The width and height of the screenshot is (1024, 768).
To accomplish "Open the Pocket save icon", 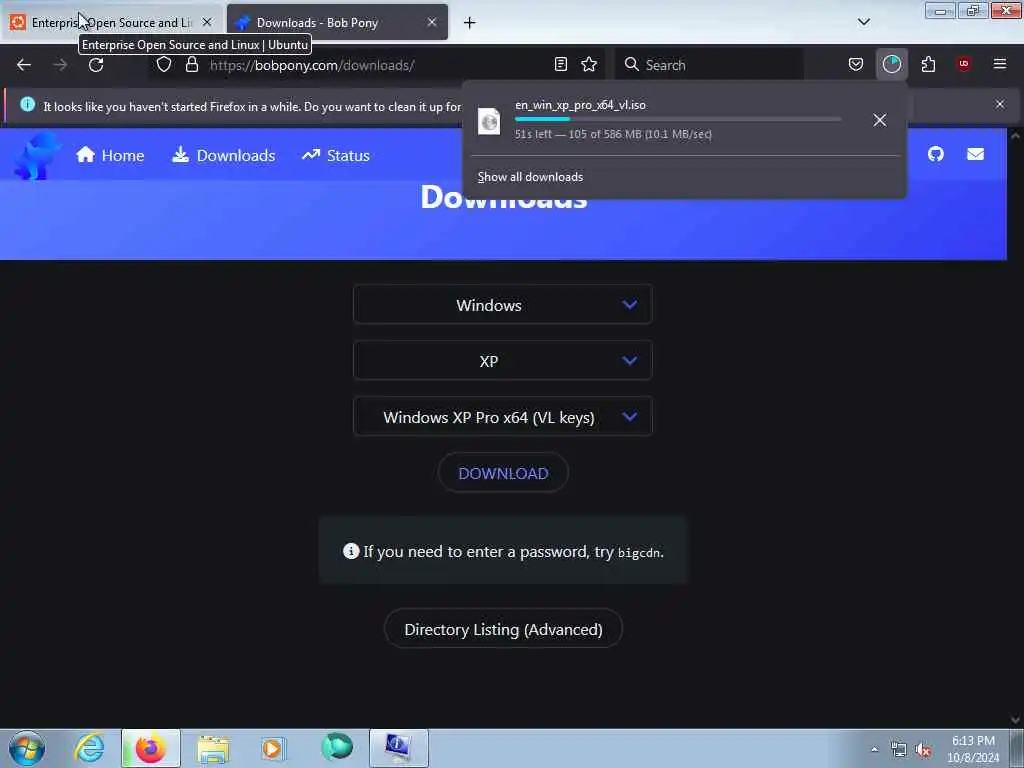I will tap(856, 64).
